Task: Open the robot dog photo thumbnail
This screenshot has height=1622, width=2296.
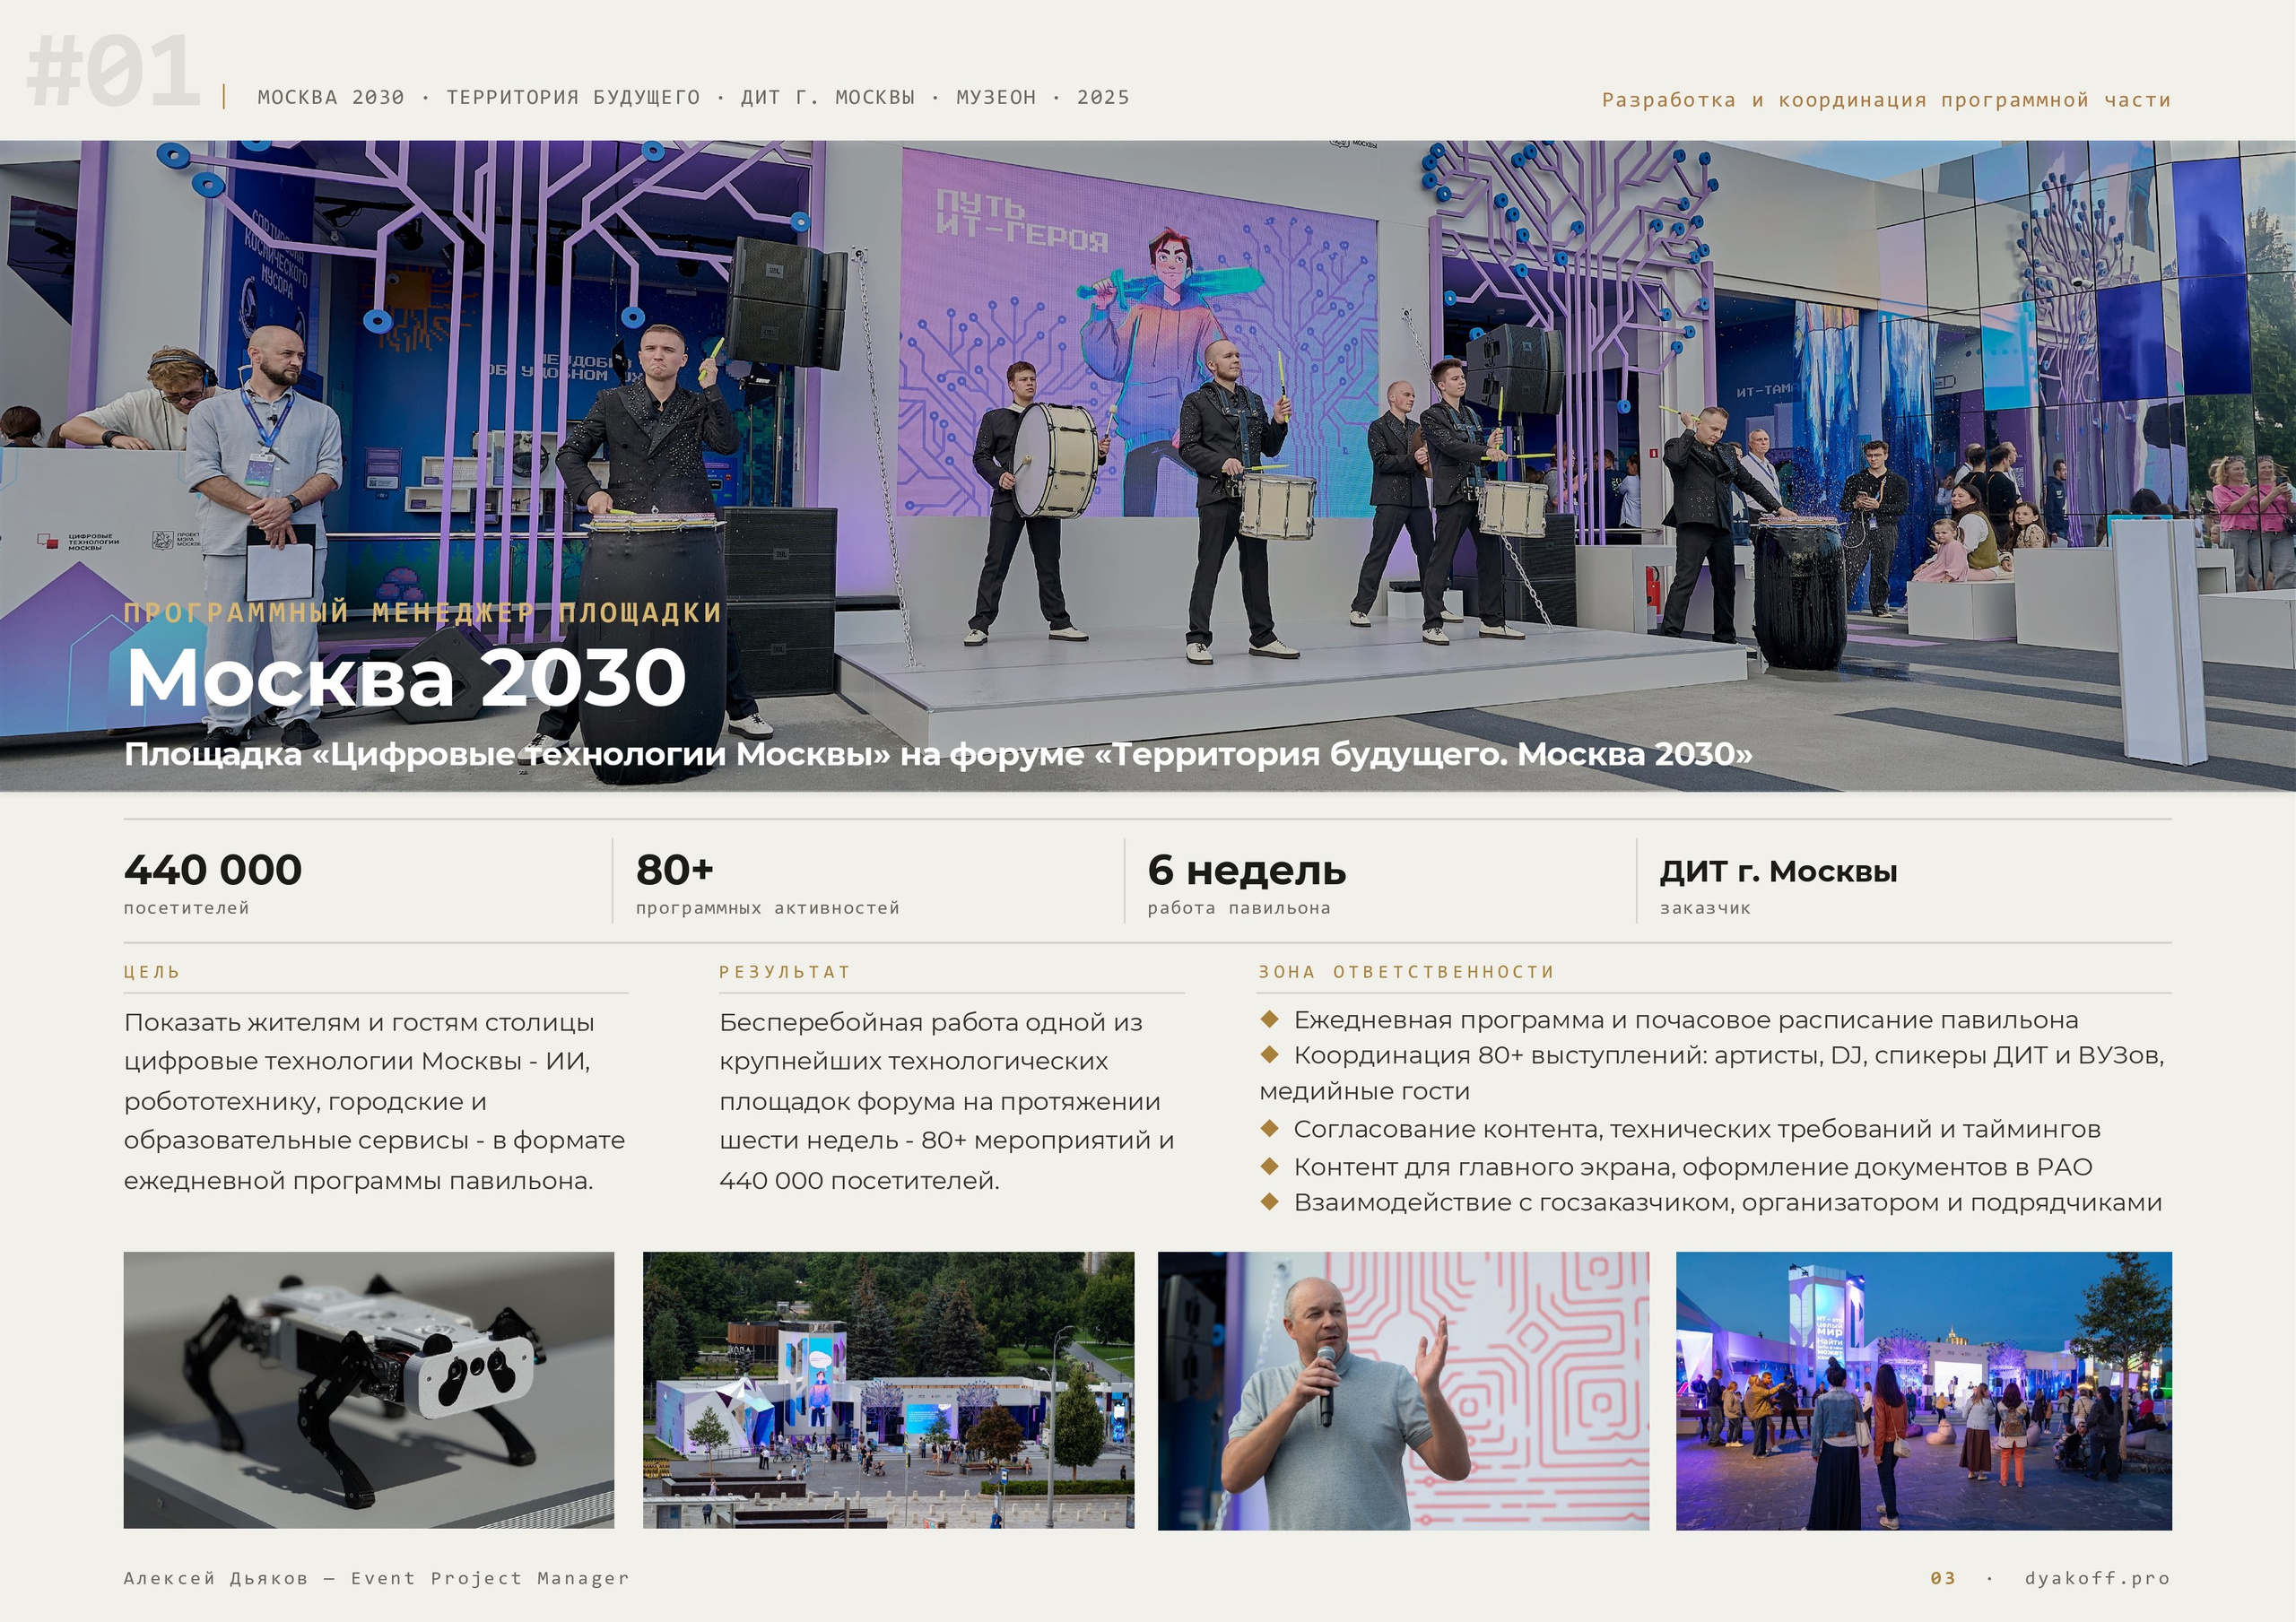Action: 369,1389
